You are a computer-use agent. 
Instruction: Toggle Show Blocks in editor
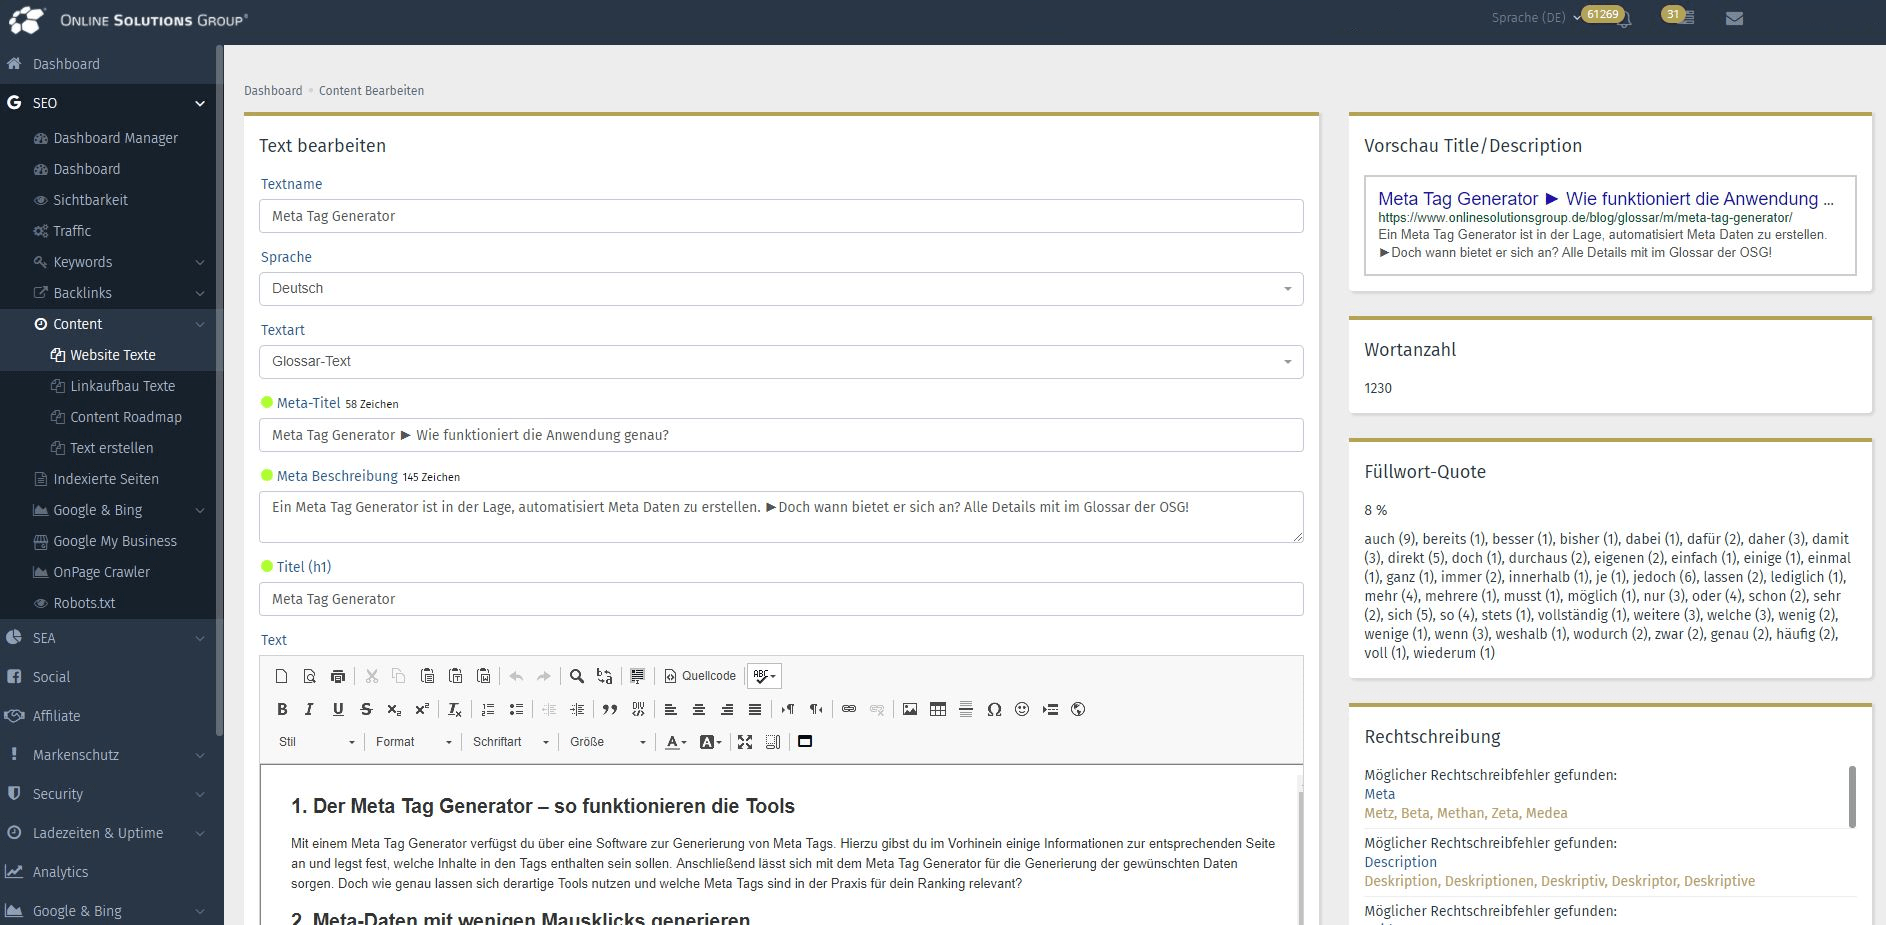coord(773,742)
